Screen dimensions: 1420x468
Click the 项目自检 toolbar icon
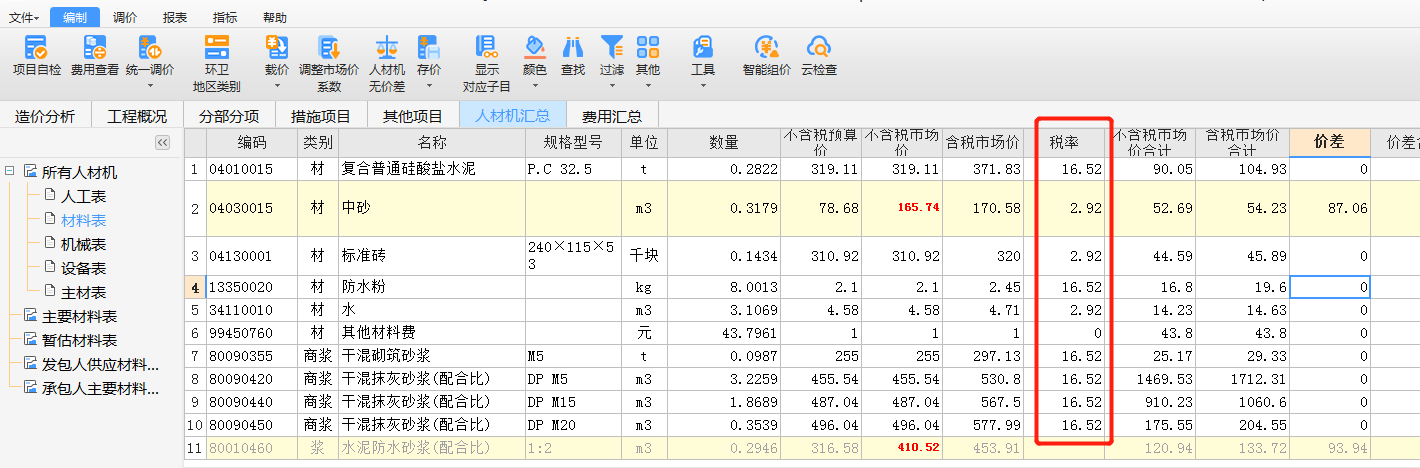click(36, 47)
